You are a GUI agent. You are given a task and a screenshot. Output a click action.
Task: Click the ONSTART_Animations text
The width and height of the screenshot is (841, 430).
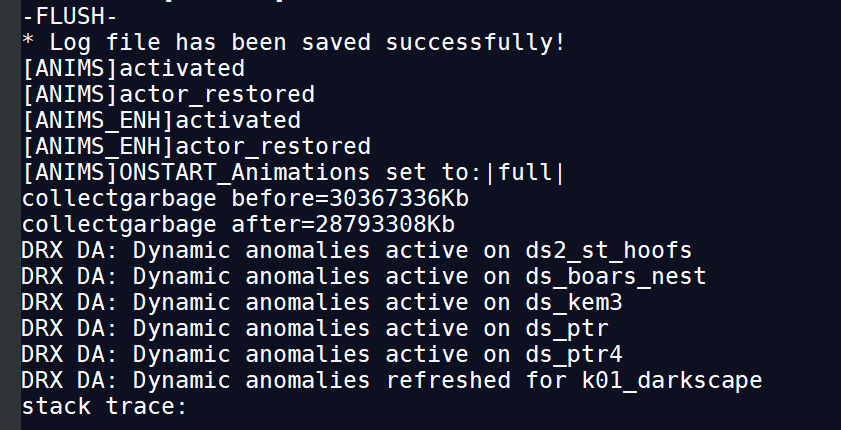coord(244,173)
